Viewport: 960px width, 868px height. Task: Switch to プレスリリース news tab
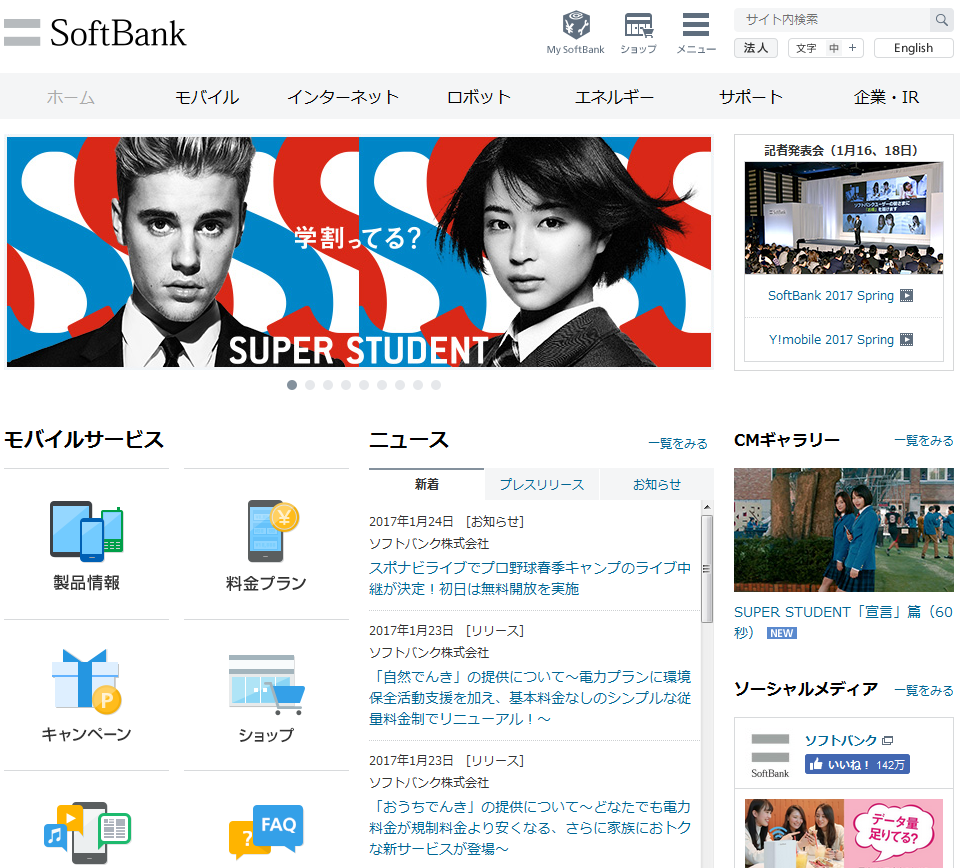542,485
